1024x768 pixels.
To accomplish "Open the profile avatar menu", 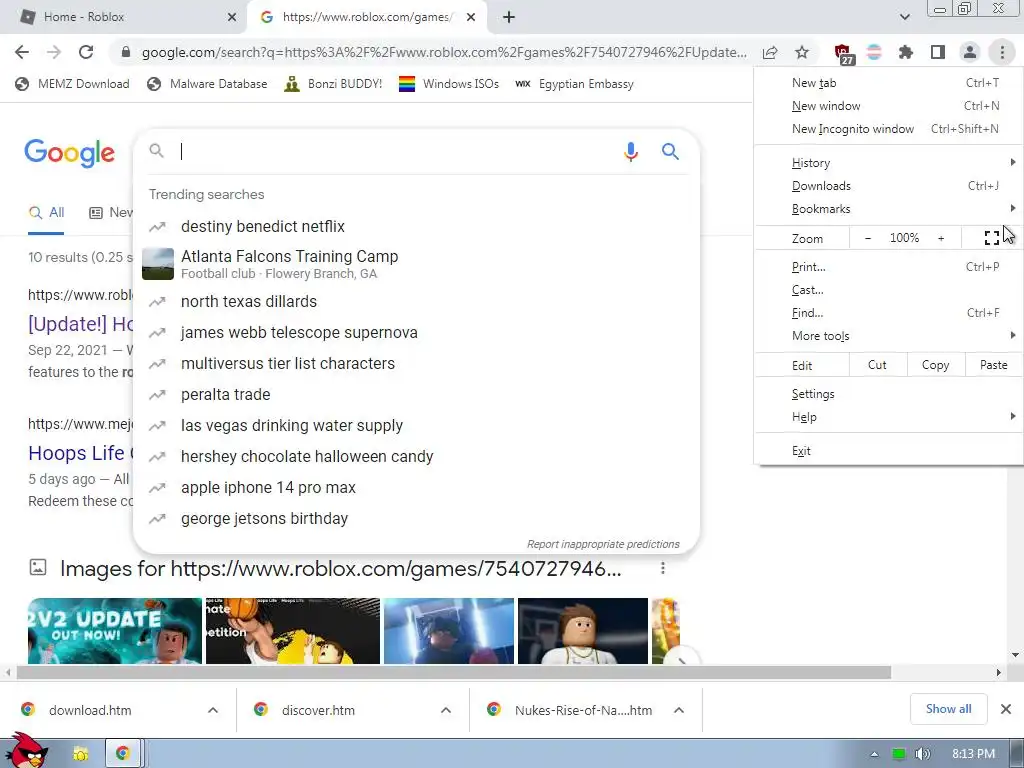I will click(970, 52).
